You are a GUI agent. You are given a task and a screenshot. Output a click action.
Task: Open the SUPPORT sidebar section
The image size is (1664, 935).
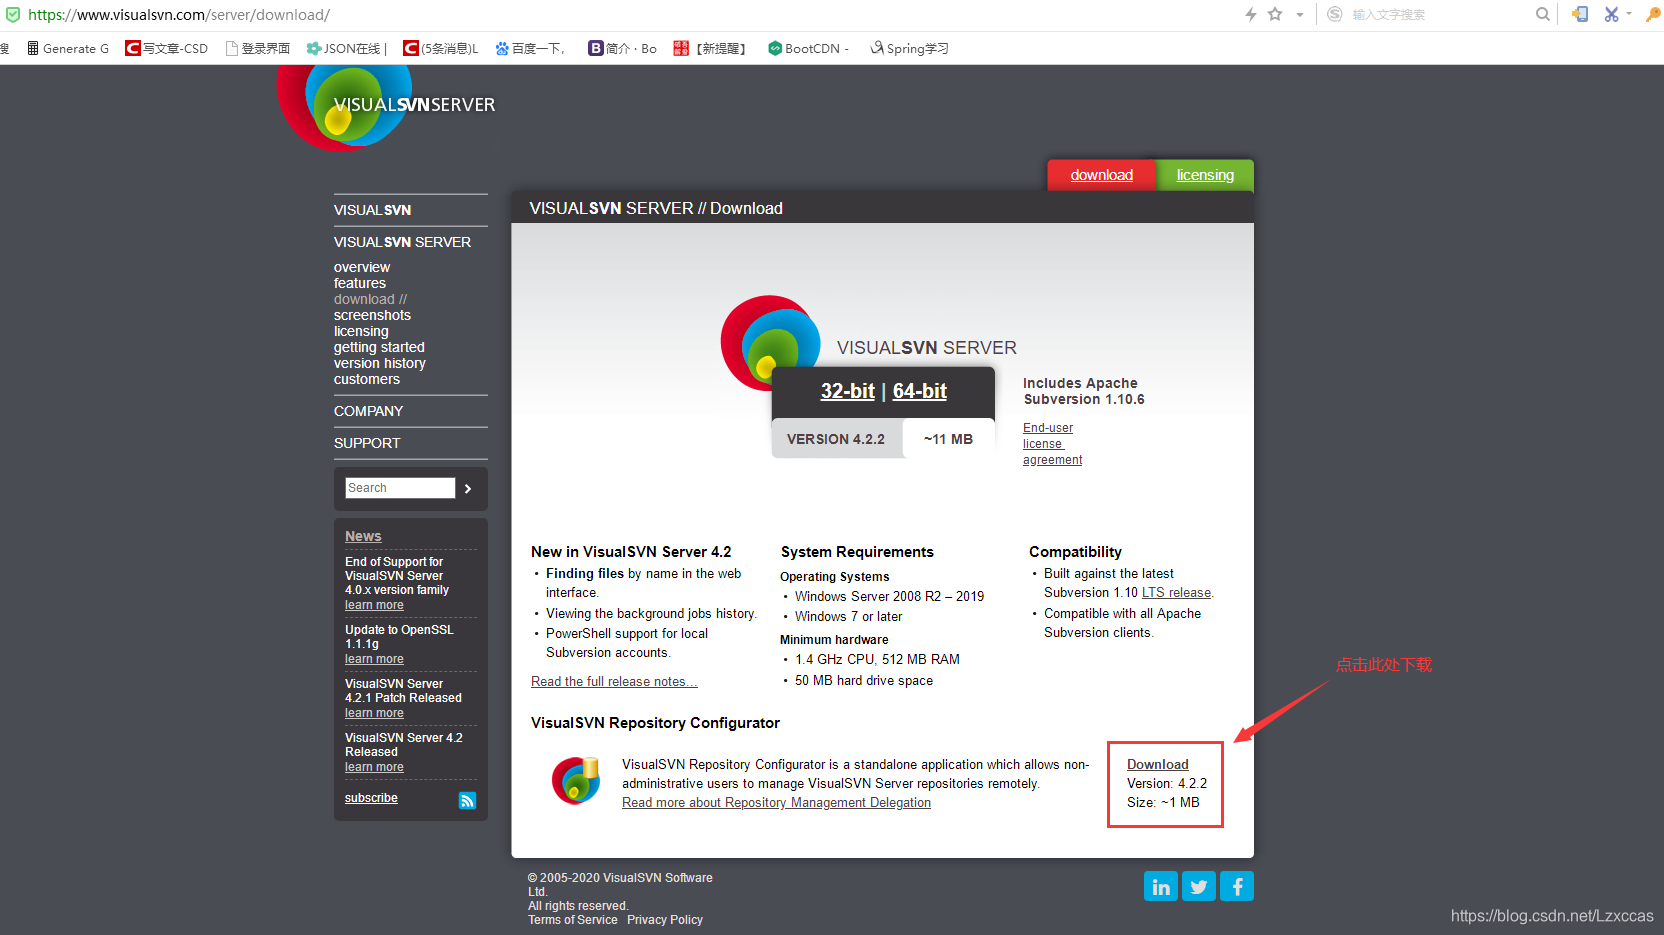tap(367, 443)
